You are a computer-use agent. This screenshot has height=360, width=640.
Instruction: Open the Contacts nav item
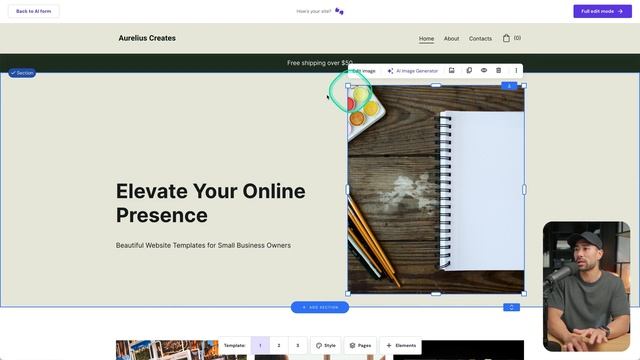tap(480, 38)
